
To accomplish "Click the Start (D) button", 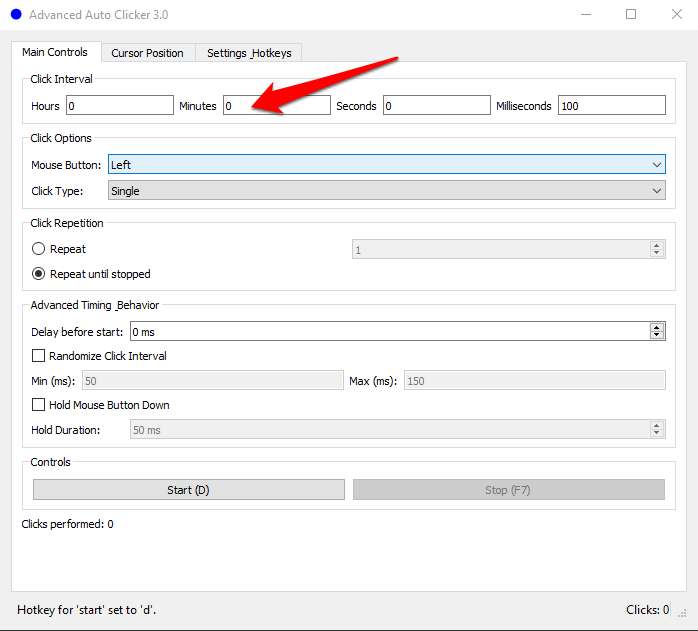I will [189, 490].
